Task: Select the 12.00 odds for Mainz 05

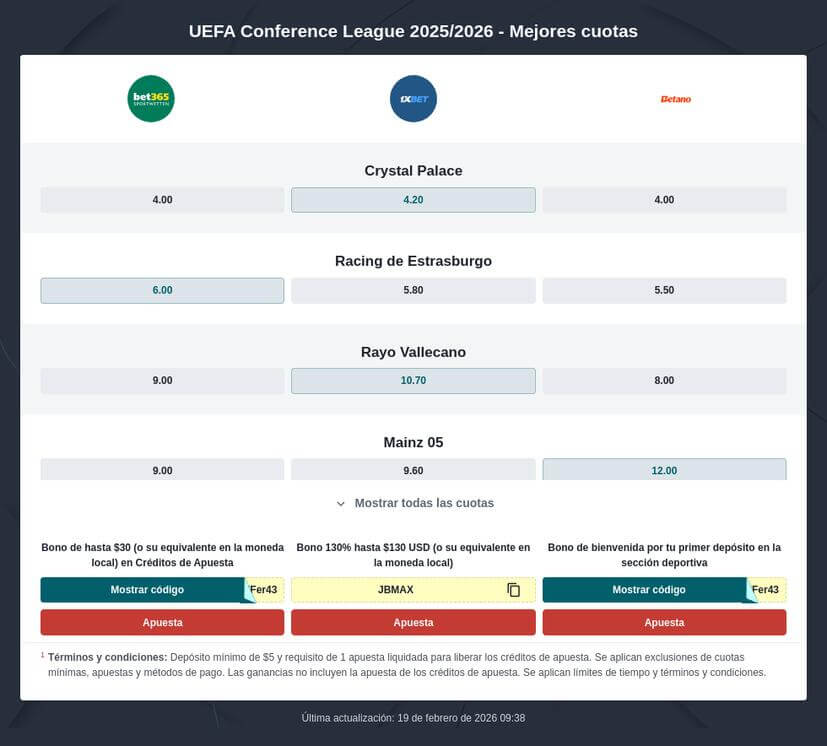Action: (x=664, y=469)
